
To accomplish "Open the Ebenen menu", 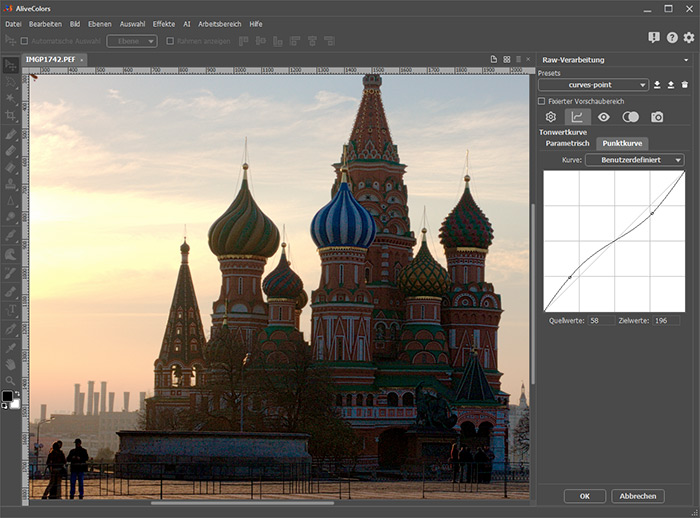I will (x=100, y=24).
